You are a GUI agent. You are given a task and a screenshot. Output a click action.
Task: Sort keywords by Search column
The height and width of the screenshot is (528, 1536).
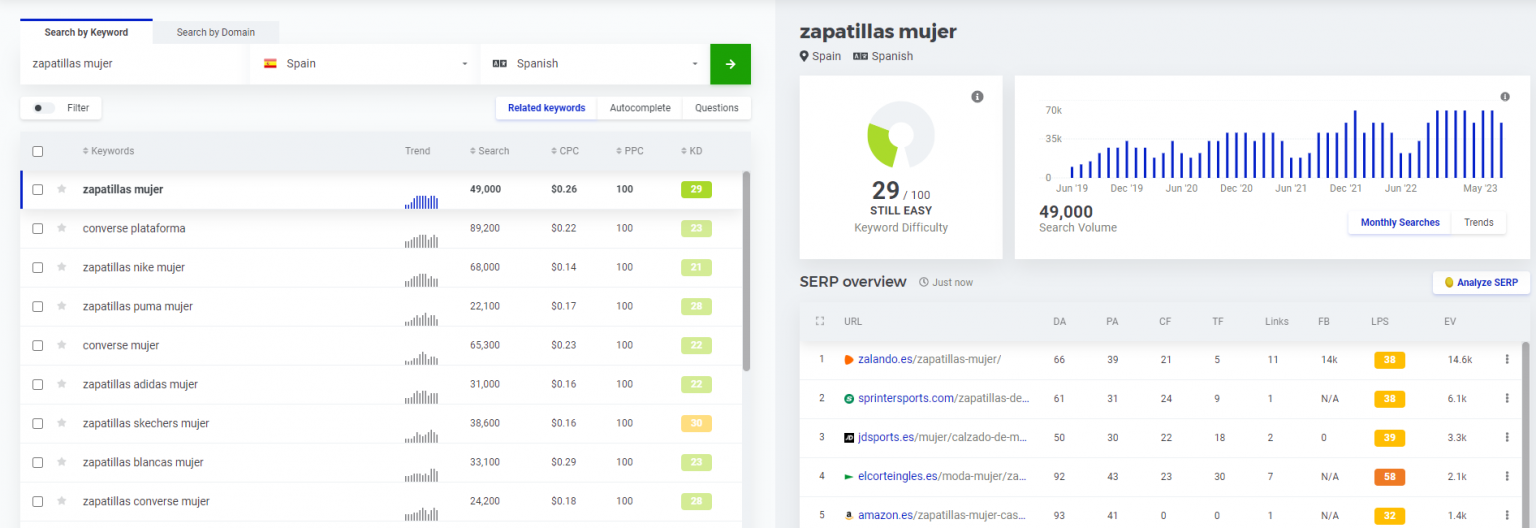pos(489,151)
